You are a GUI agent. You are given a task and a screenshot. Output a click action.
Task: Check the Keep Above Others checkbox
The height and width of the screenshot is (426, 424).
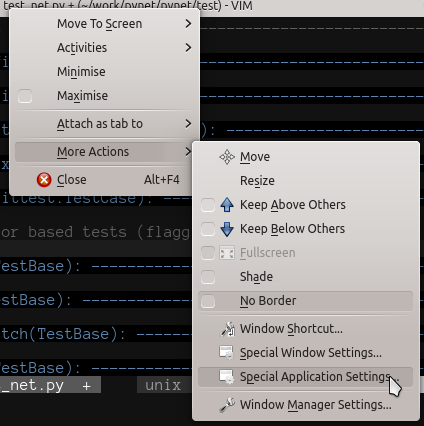(208, 205)
